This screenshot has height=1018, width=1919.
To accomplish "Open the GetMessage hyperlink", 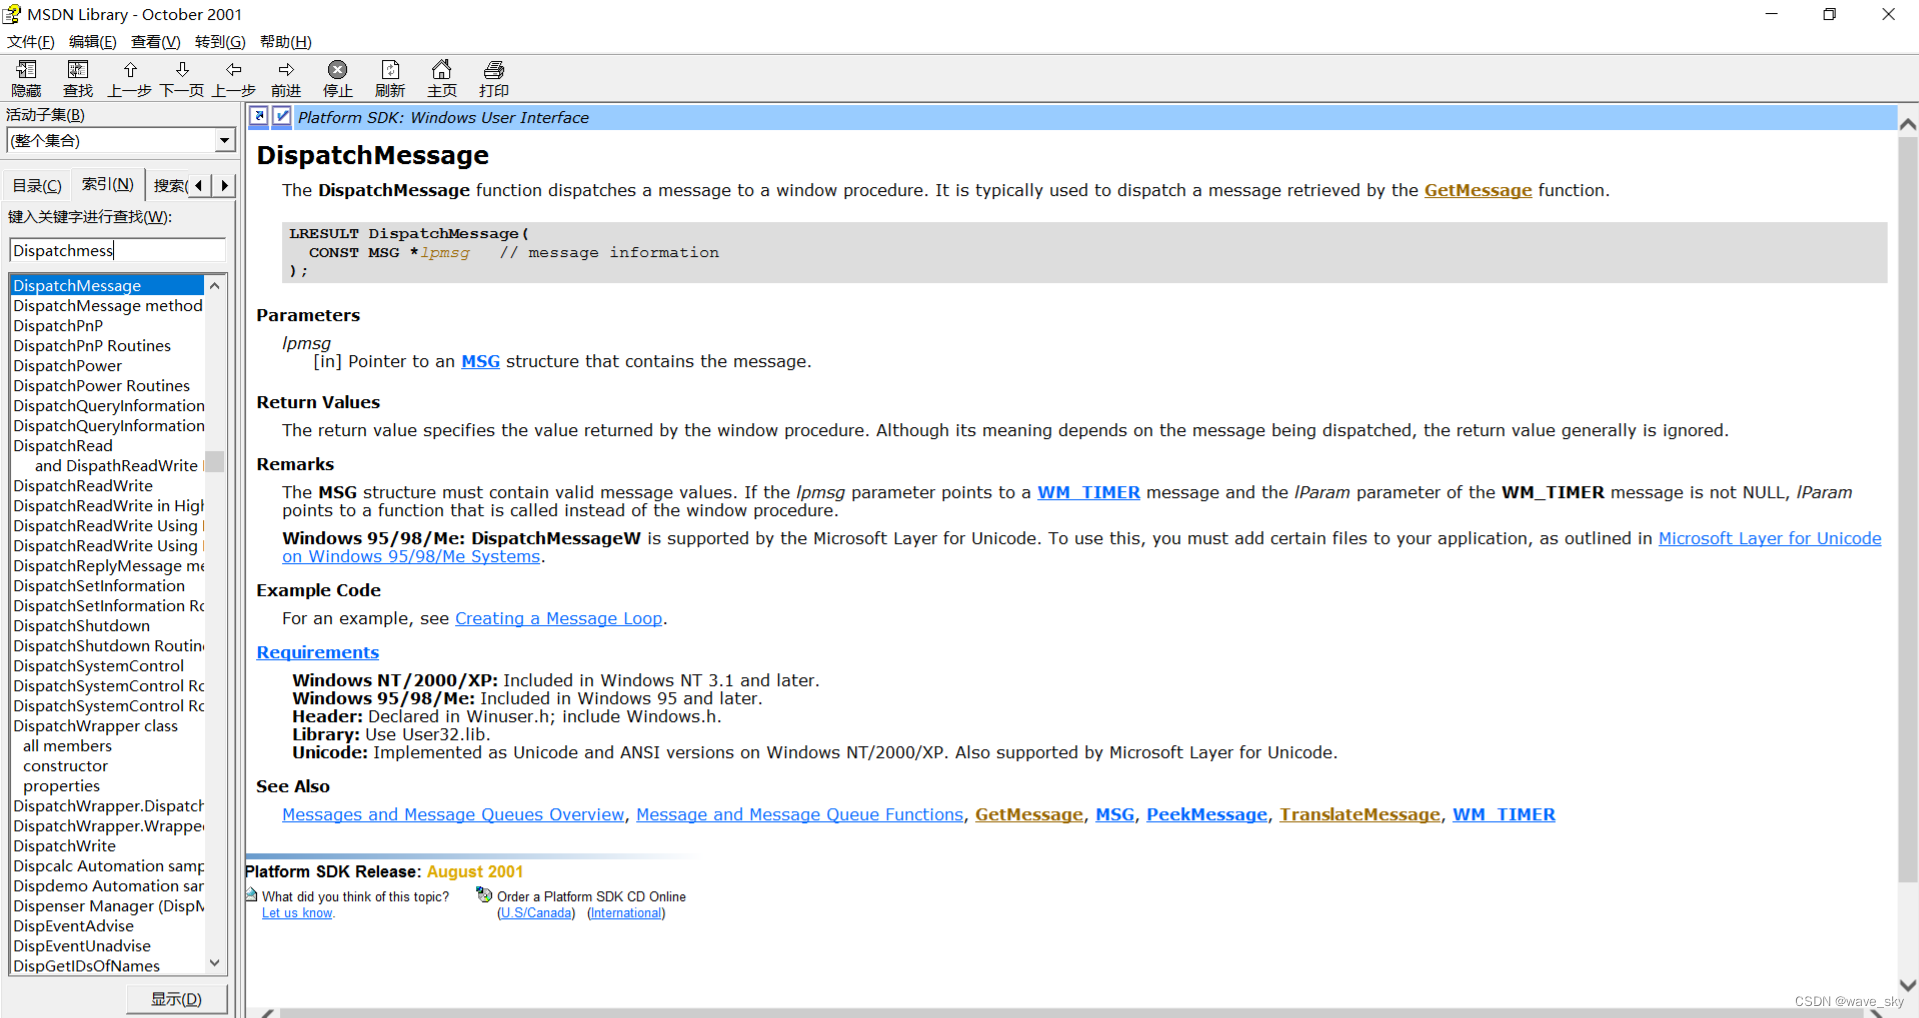I will tap(1477, 190).
